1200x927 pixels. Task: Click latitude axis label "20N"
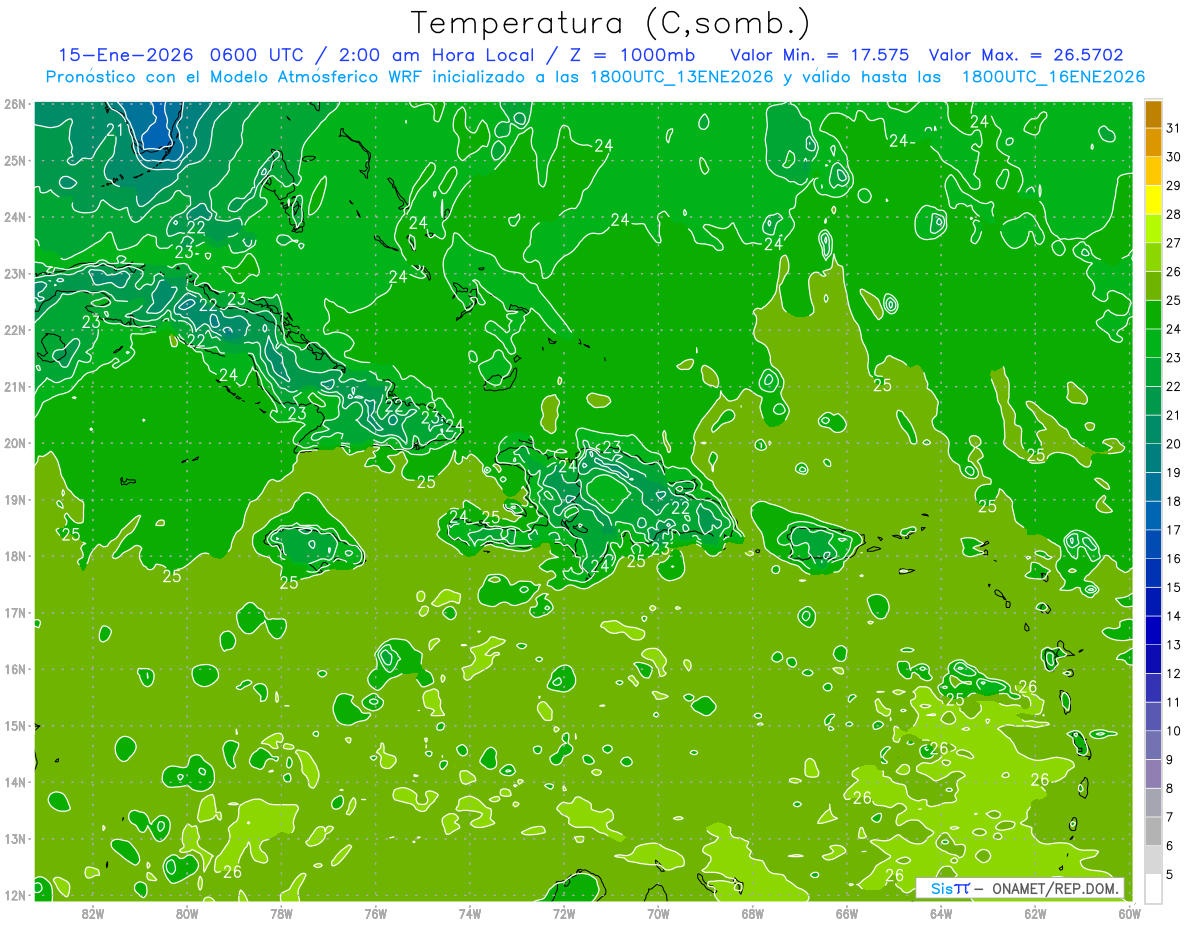[x=14, y=443]
